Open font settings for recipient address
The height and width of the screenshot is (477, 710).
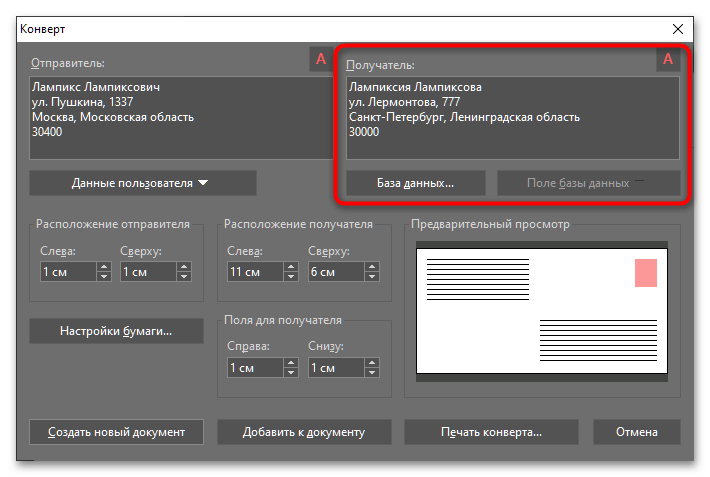pyautogui.click(x=667, y=60)
